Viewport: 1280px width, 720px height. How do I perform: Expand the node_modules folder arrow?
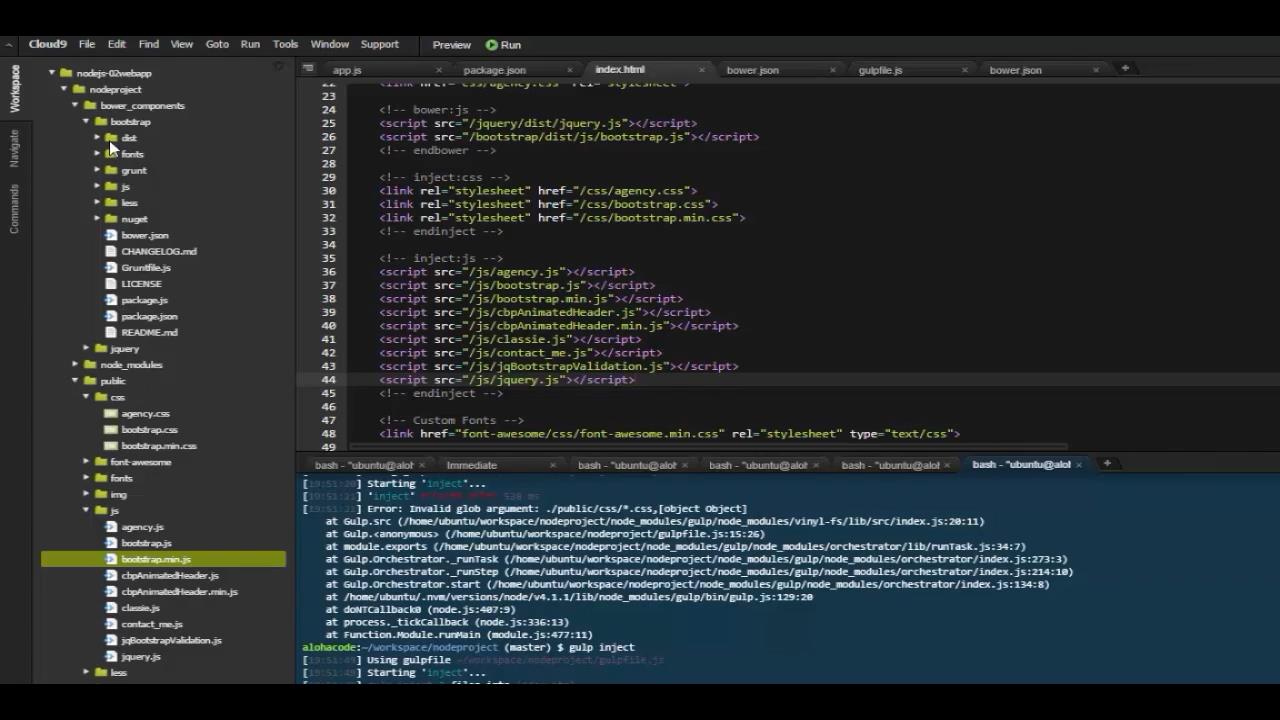(x=75, y=365)
